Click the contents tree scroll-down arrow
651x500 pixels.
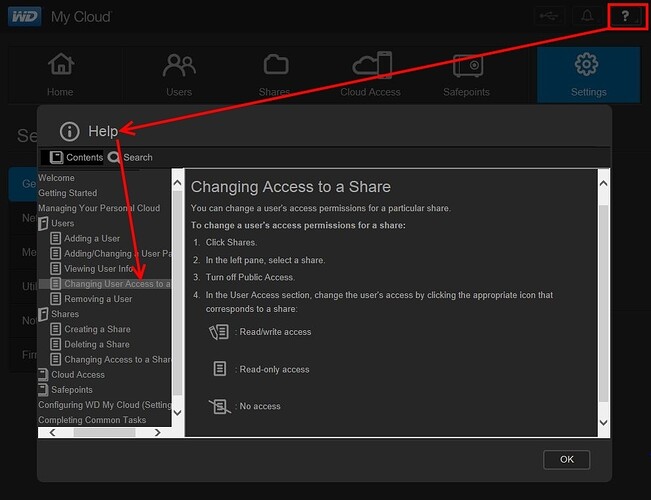point(177,412)
